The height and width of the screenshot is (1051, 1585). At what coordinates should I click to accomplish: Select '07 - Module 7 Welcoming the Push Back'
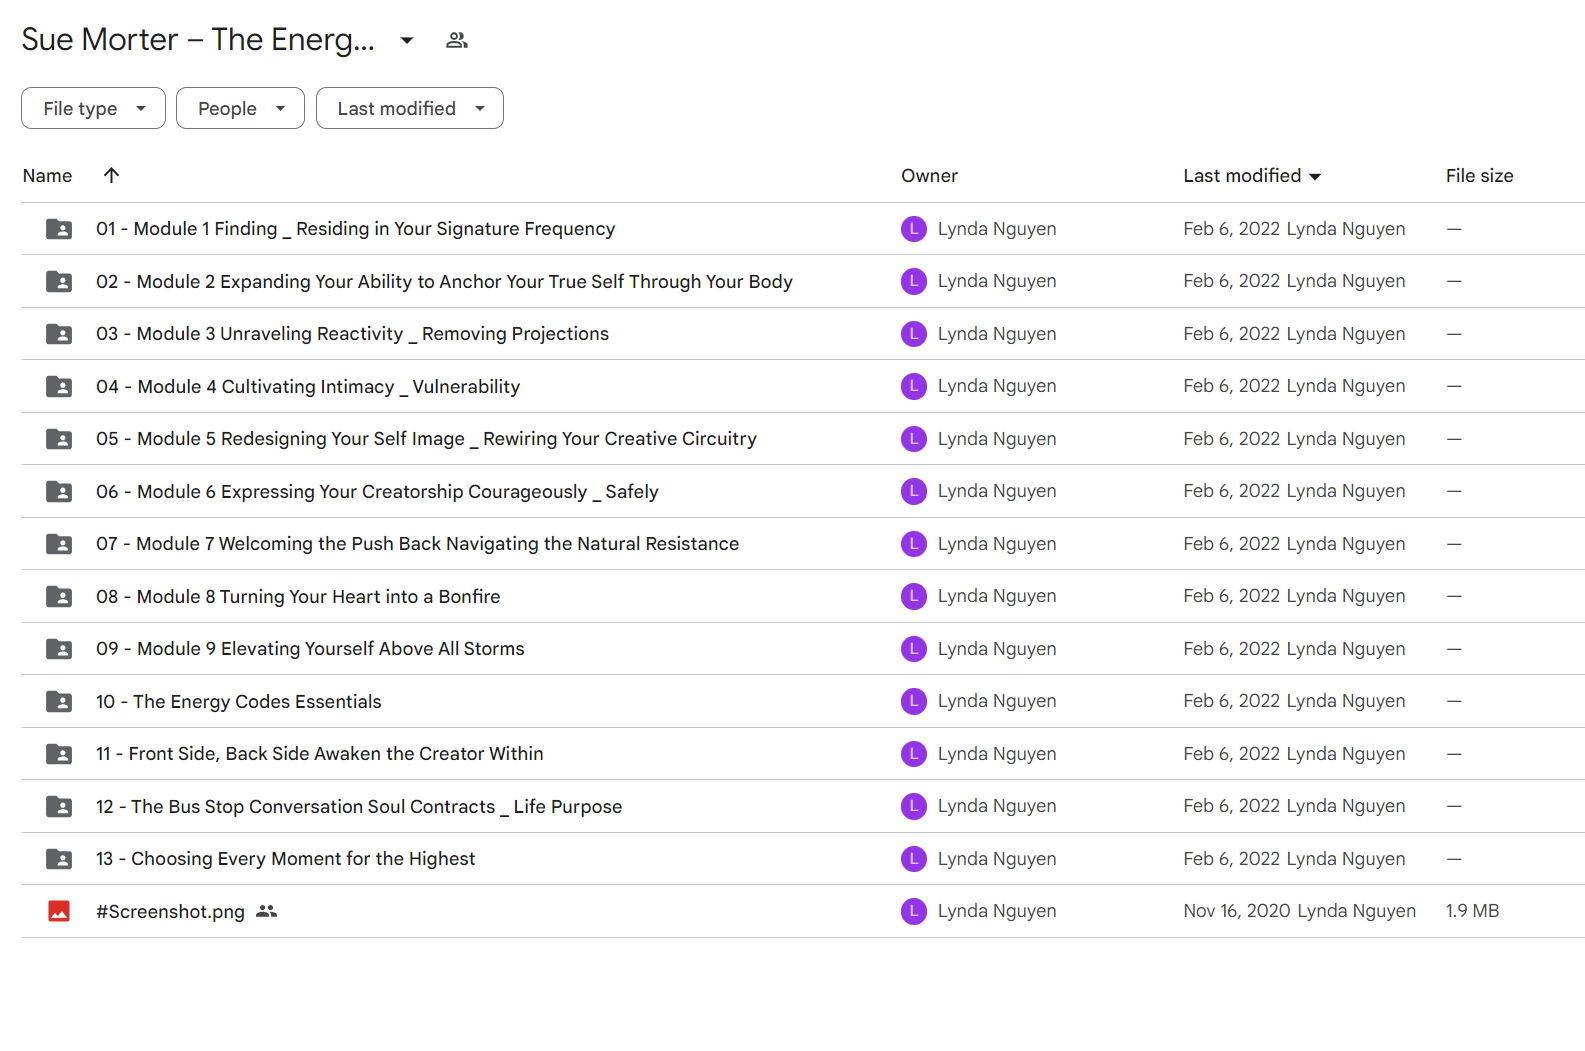[417, 544]
